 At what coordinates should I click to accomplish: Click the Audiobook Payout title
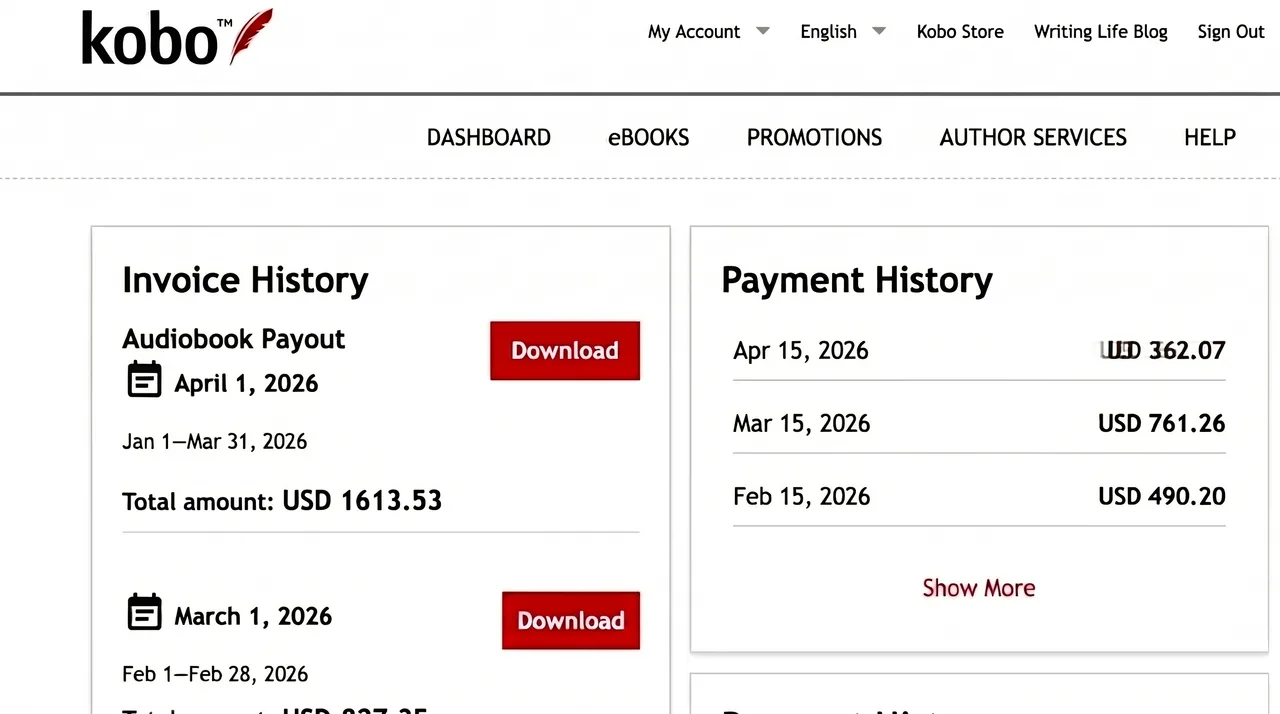tap(233, 339)
